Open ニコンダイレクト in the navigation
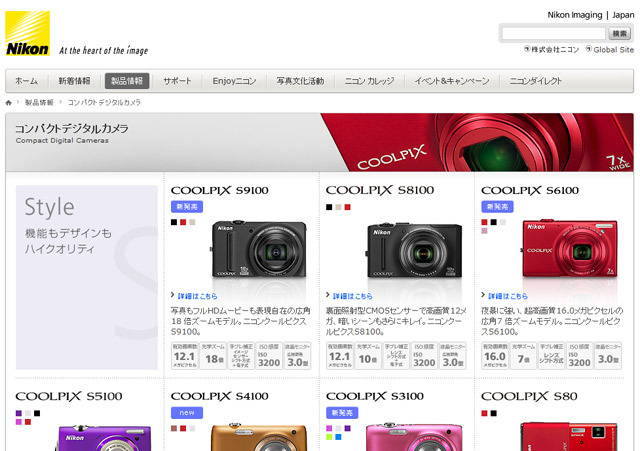This screenshot has width=640, height=451. (536, 81)
